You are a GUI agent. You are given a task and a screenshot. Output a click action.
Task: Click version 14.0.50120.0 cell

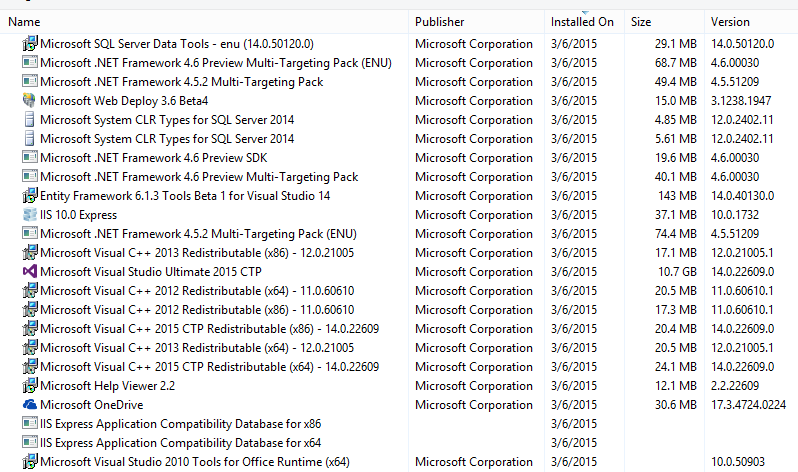point(742,44)
